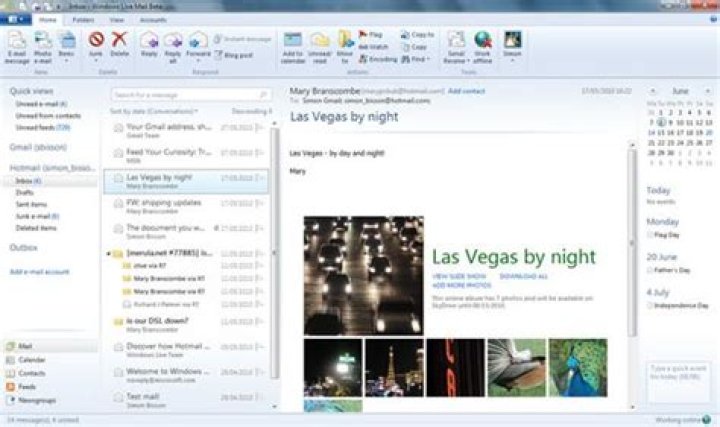Image resolution: width=720 pixels, height=427 pixels.
Task: Click Add to calendar
Action: 293,47
